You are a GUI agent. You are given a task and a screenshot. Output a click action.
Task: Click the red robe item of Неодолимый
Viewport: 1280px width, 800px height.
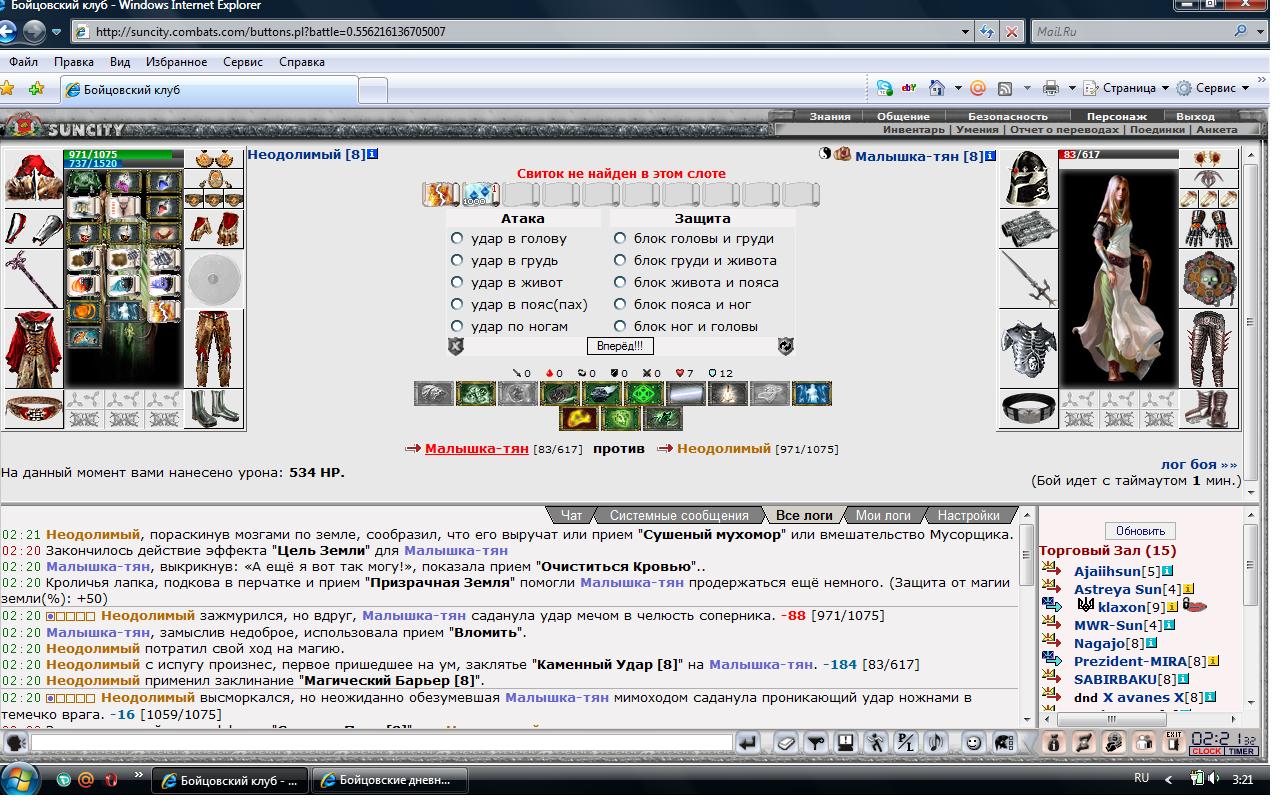click(32, 350)
